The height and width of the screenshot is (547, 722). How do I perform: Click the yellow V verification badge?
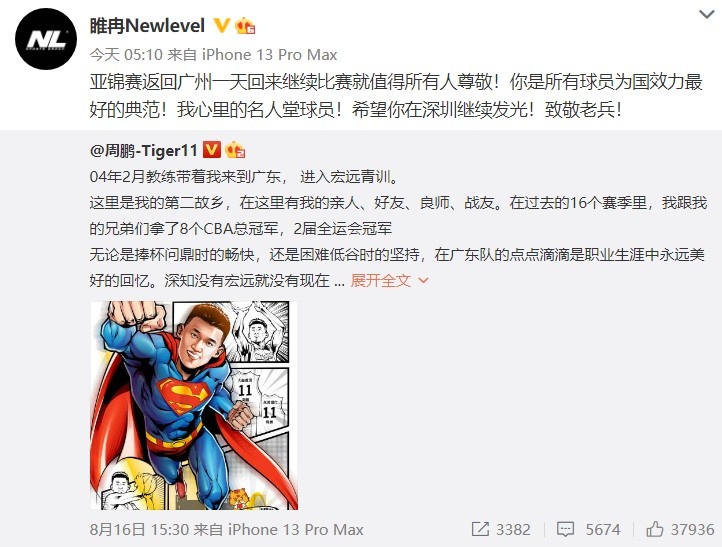pos(221,25)
